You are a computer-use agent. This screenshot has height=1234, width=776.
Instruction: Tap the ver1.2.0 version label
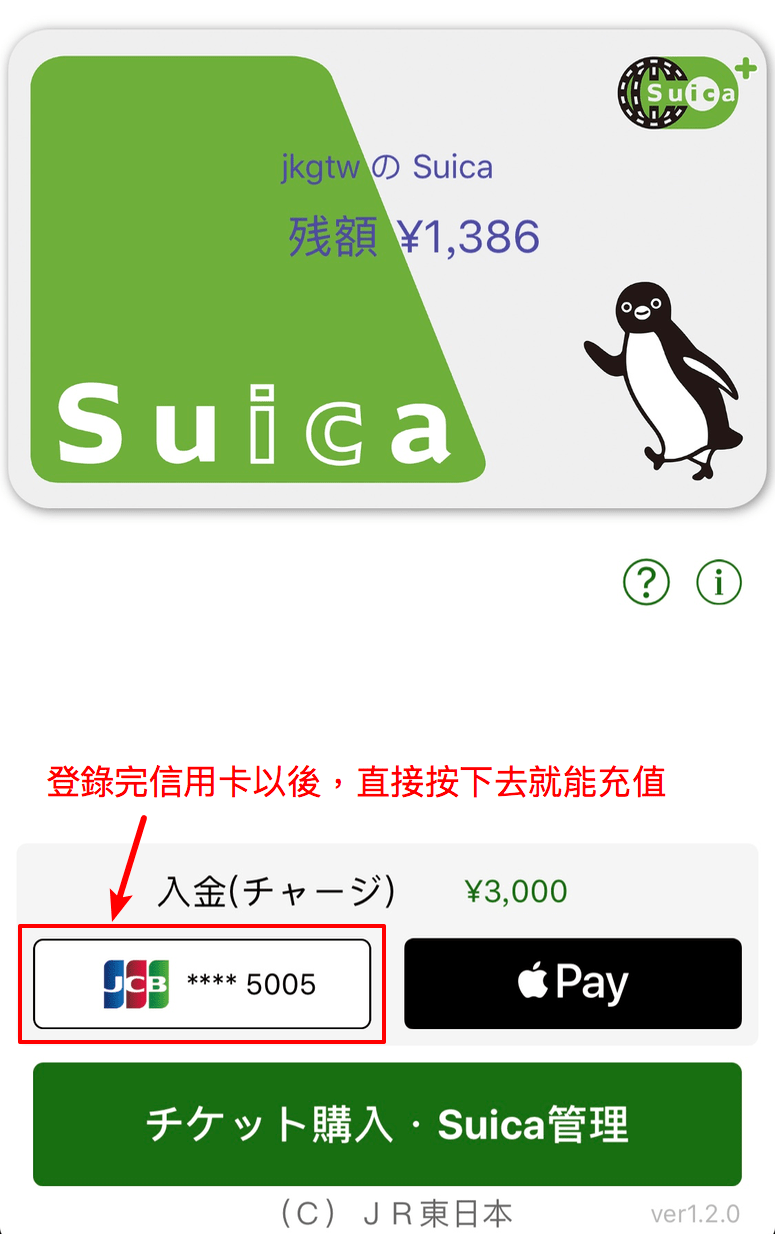click(x=695, y=1214)
